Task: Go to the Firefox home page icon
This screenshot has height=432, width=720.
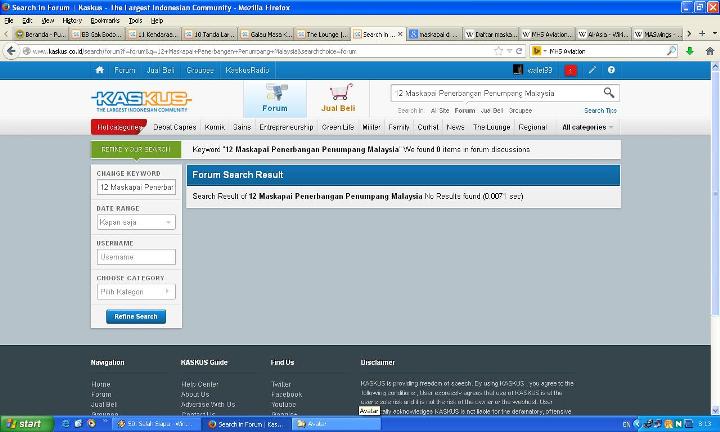Action: pos(709,51)
